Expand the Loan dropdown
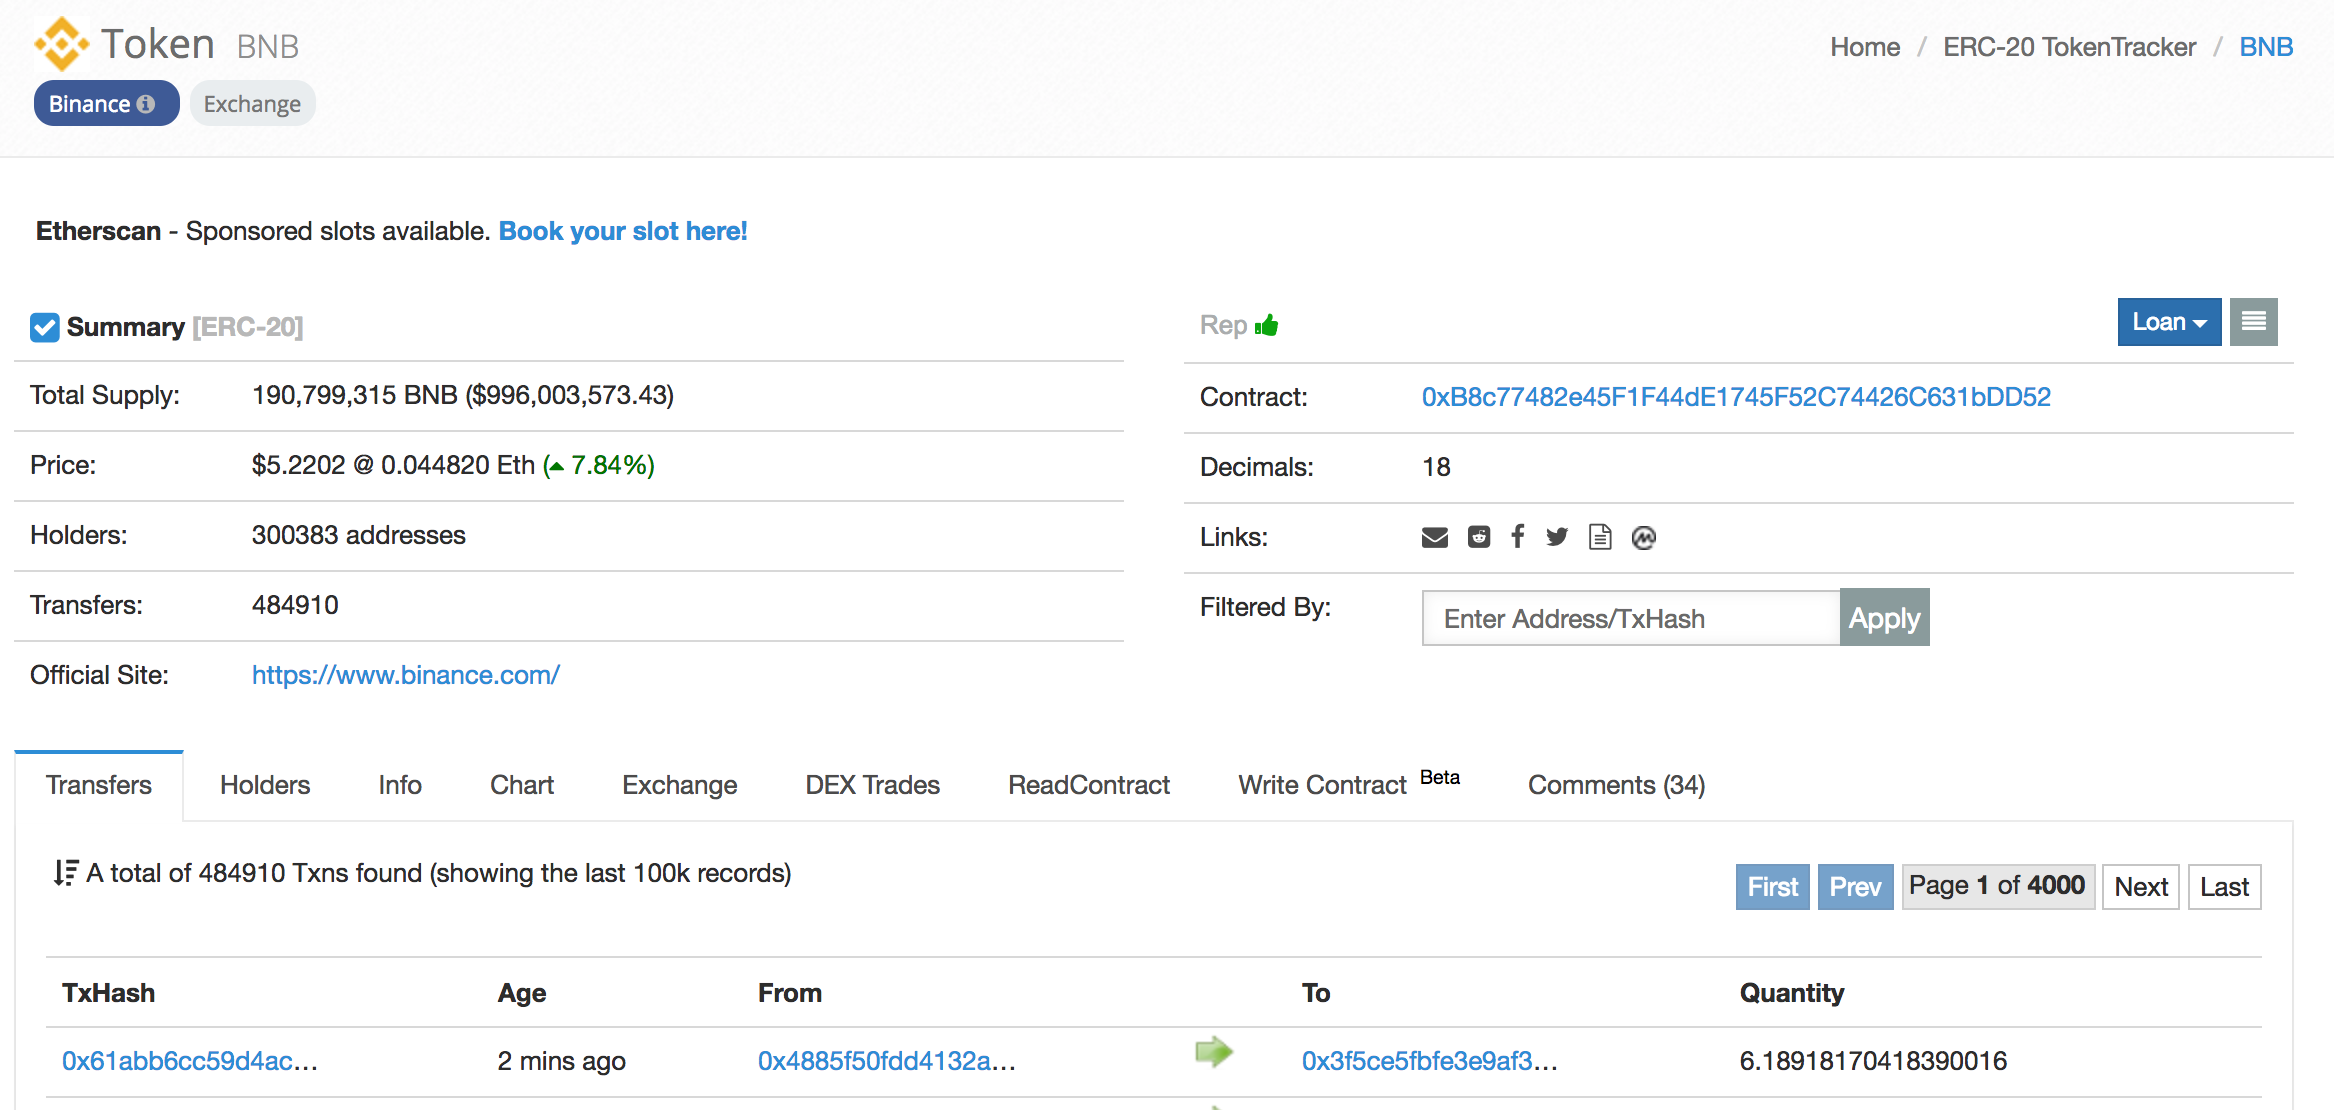Image resolution: width=2334 pixels, height=1110 pixels. pyautogui.click(x=2168, y=322)
